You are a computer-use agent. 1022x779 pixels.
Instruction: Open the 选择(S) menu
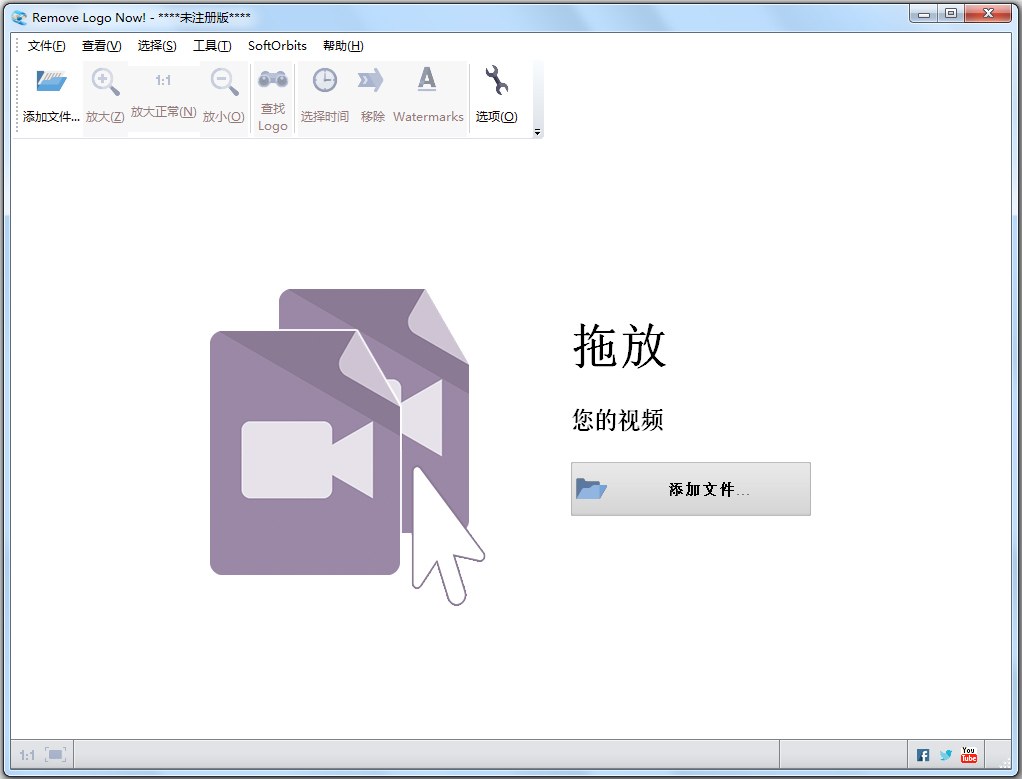[x=157, y=46]
